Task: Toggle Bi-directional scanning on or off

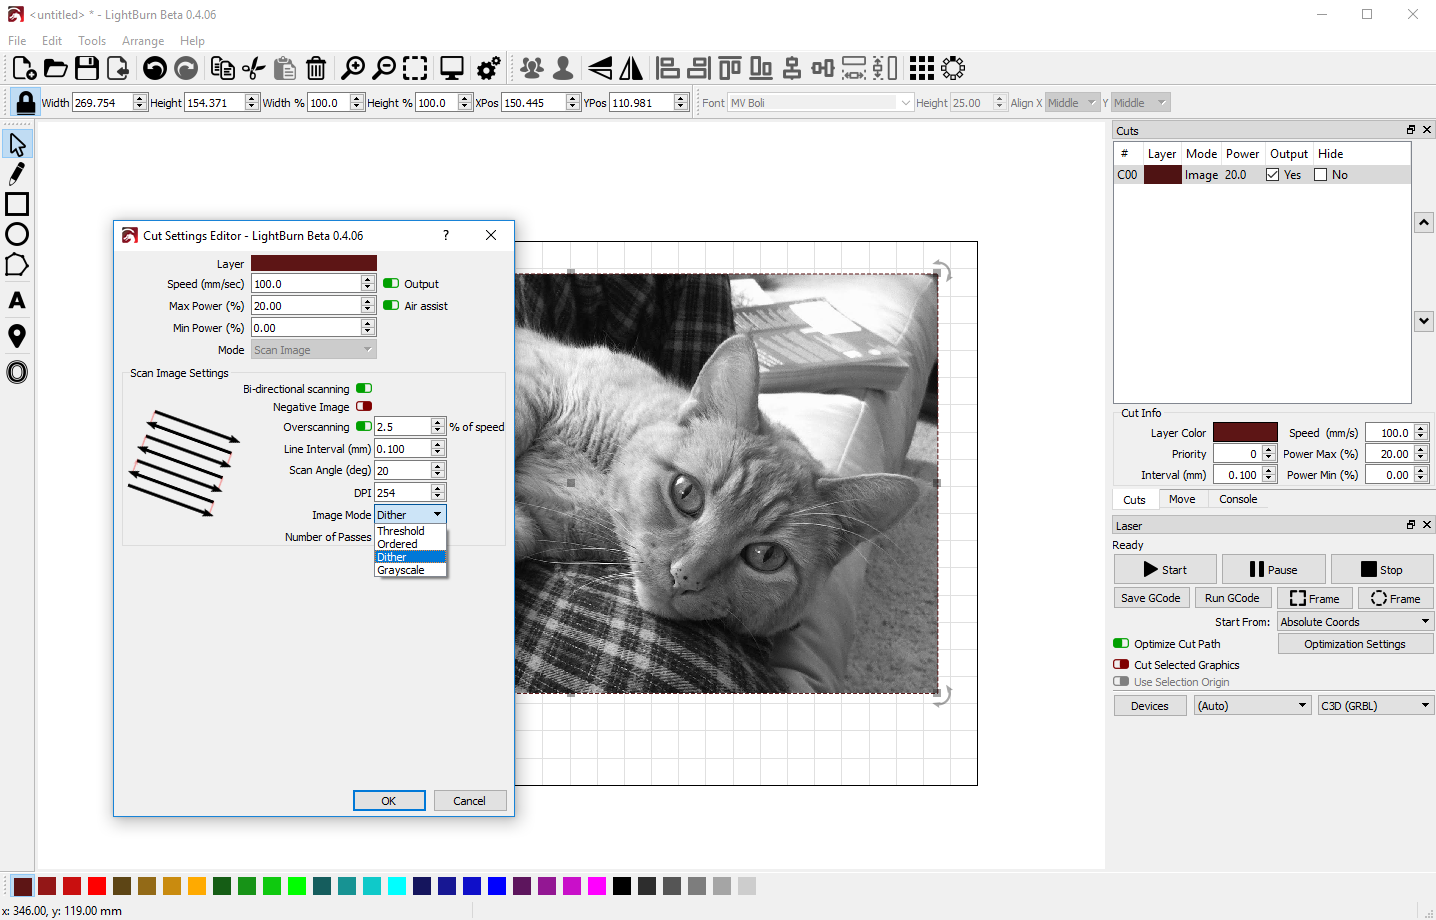Action: point(363,388)
